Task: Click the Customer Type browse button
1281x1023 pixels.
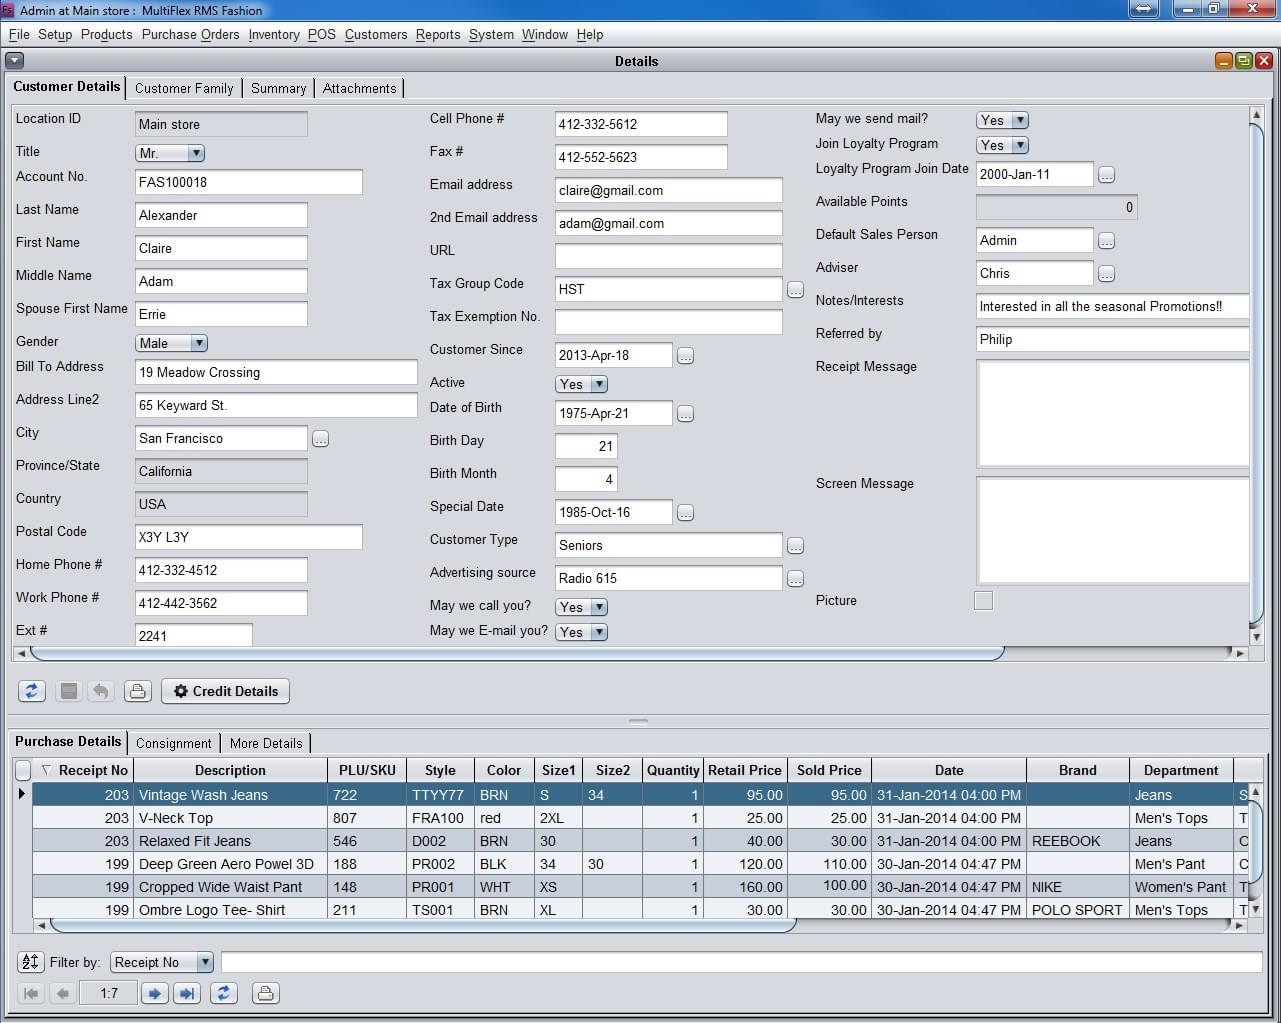Action: pos(795,545)
